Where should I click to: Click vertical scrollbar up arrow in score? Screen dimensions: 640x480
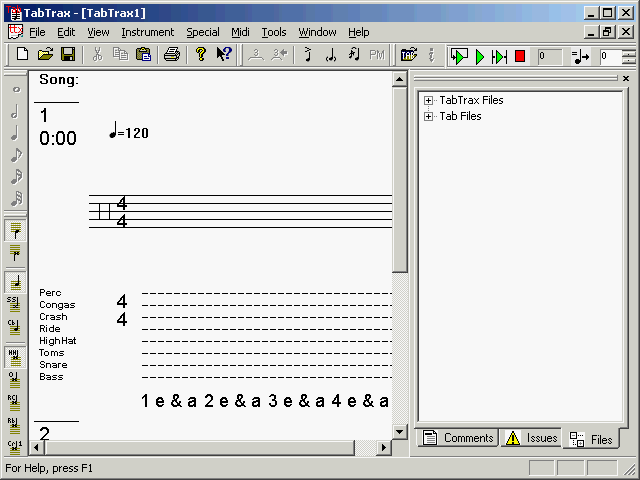(x=400, y=79)
